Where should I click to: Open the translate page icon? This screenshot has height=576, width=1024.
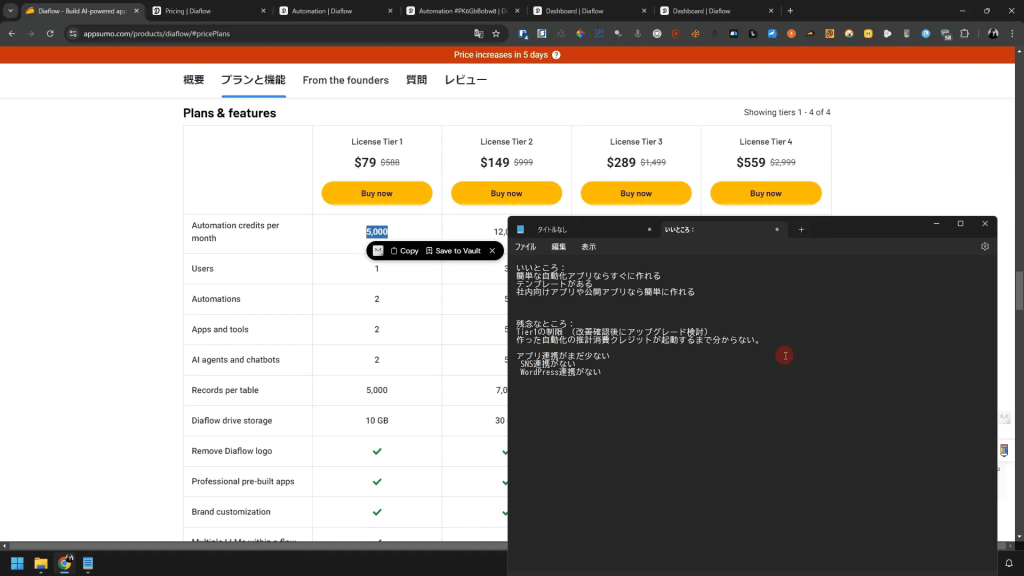479,33
